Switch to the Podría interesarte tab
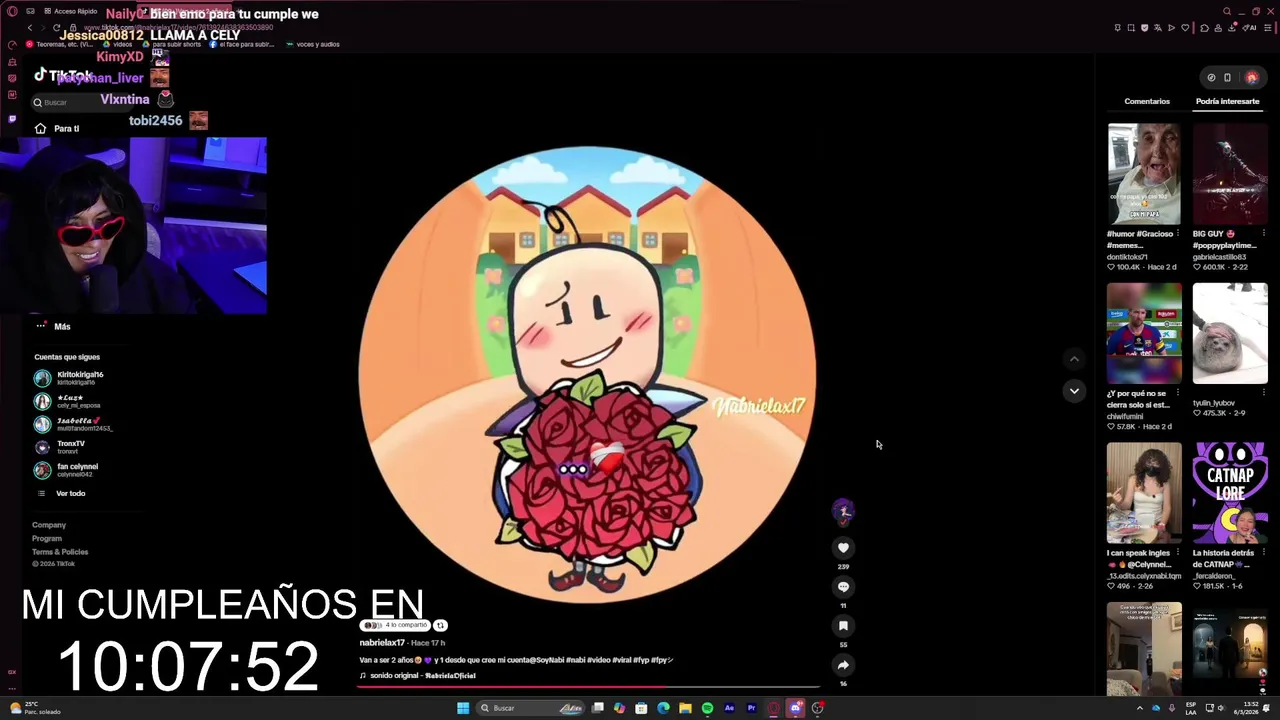The height and width of the screenshot is (720, 1280). [x=1227, y=101]
